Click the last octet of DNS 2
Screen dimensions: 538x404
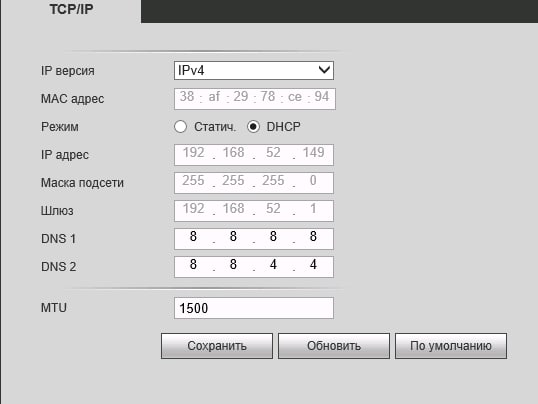coord(313,265)
